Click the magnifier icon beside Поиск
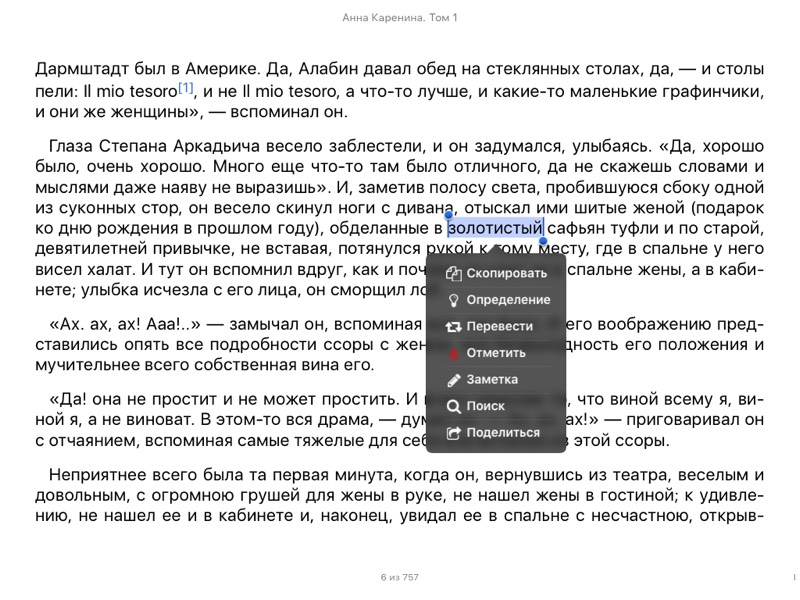800x600 pixels. point(453,406)
